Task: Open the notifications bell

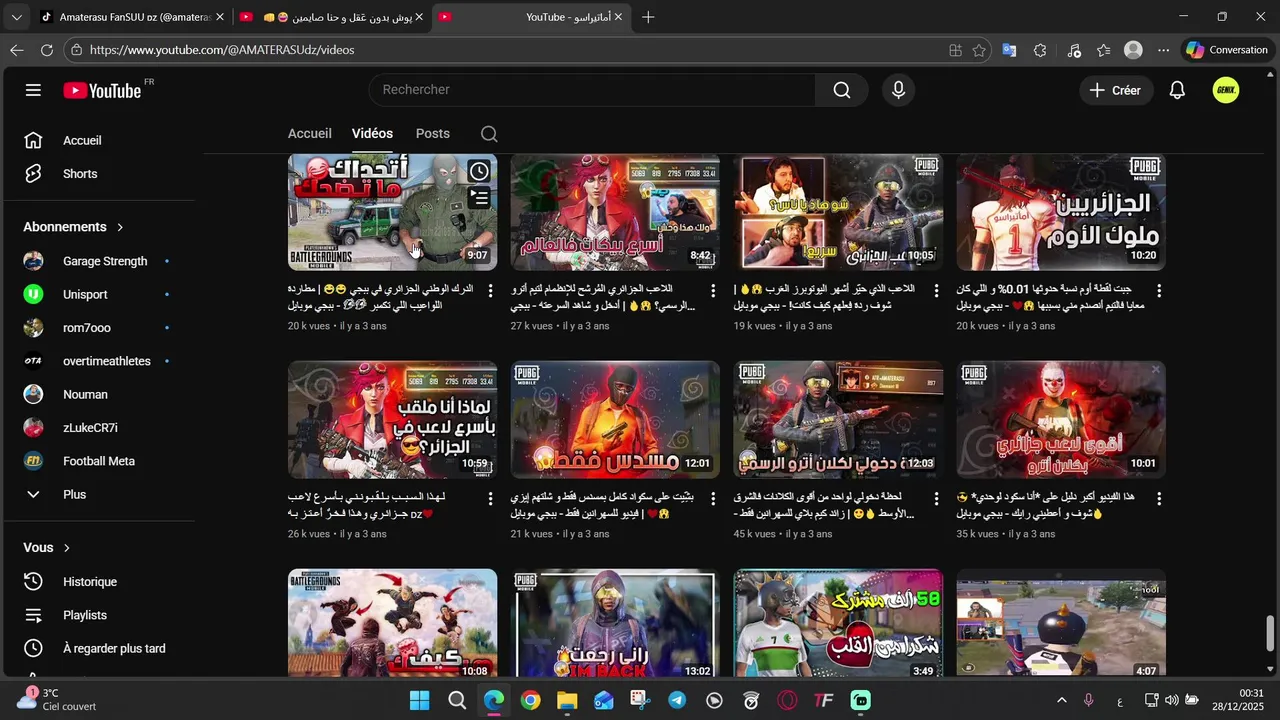Action: coord(1177,90)
